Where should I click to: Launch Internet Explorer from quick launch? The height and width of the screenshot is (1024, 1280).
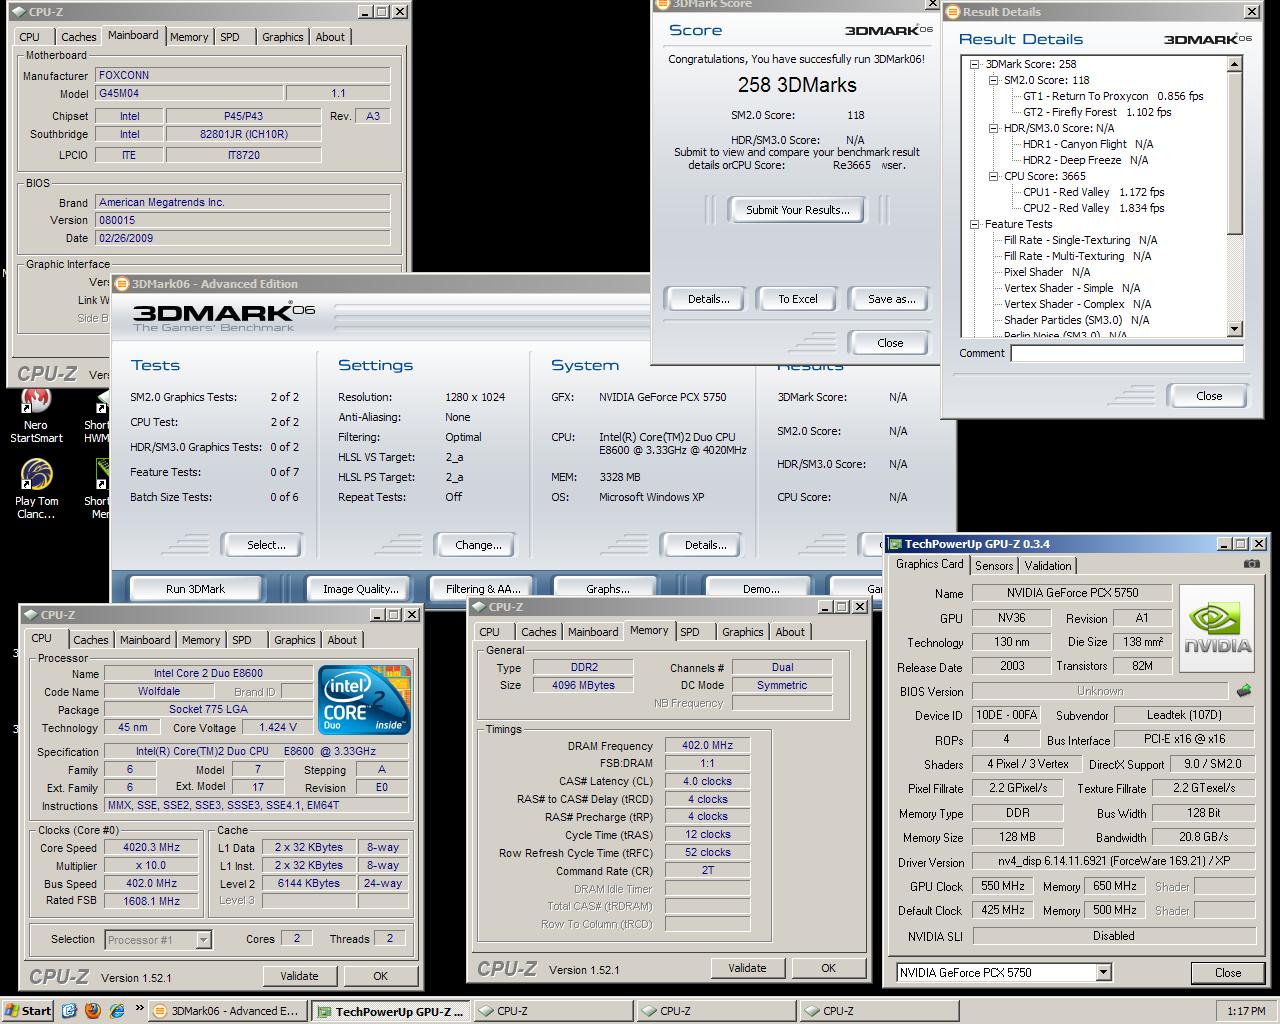tap(117, 1011)
